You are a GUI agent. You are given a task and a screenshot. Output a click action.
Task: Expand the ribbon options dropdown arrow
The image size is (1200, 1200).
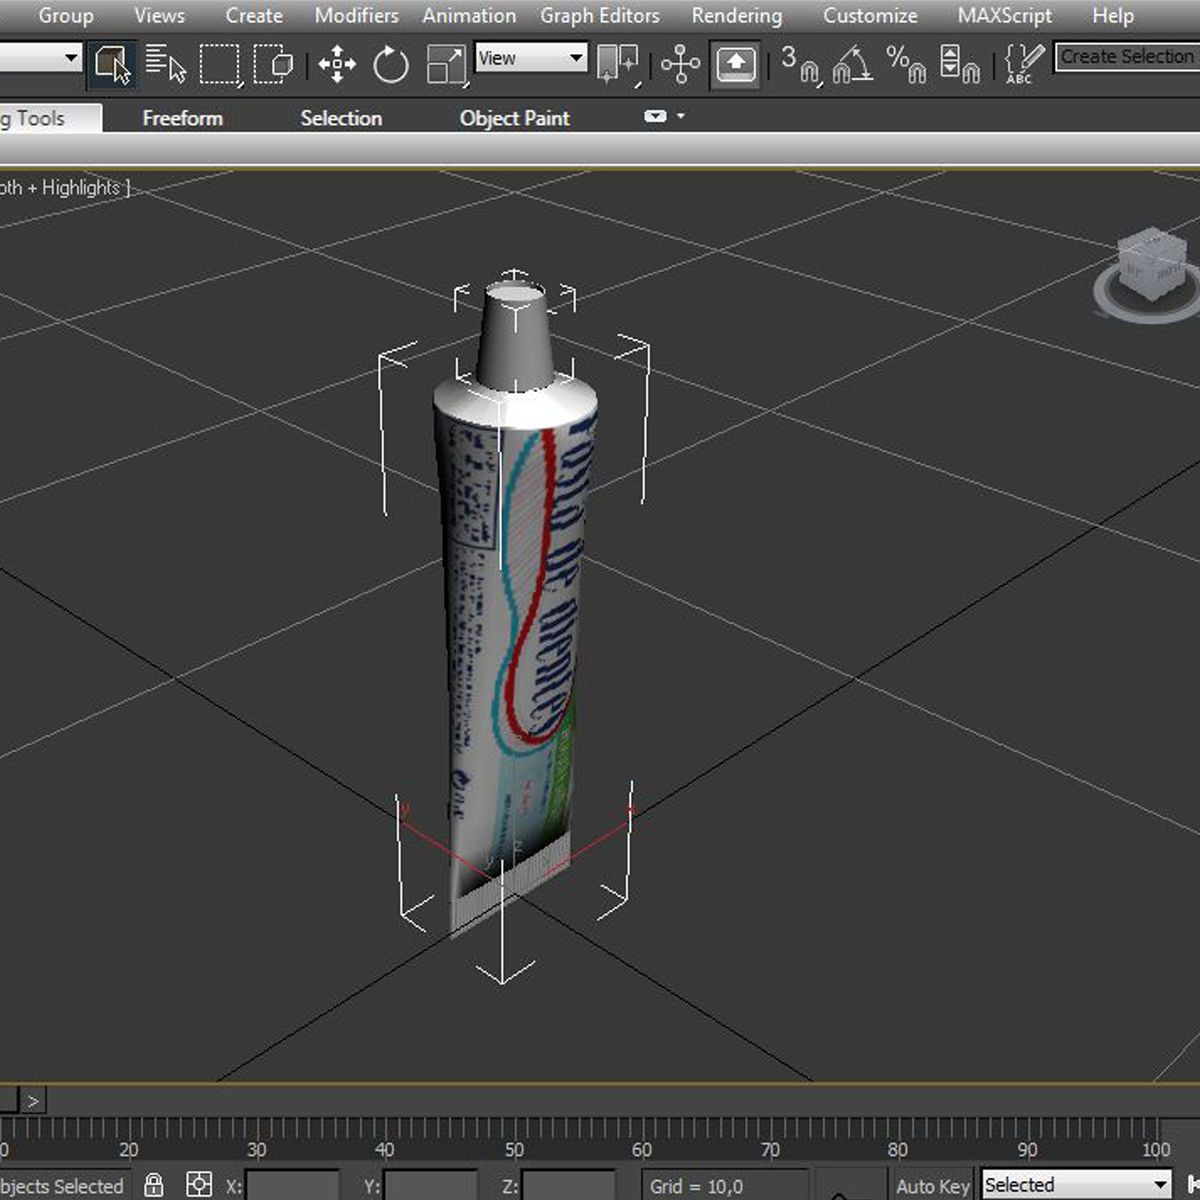(681, 116)
